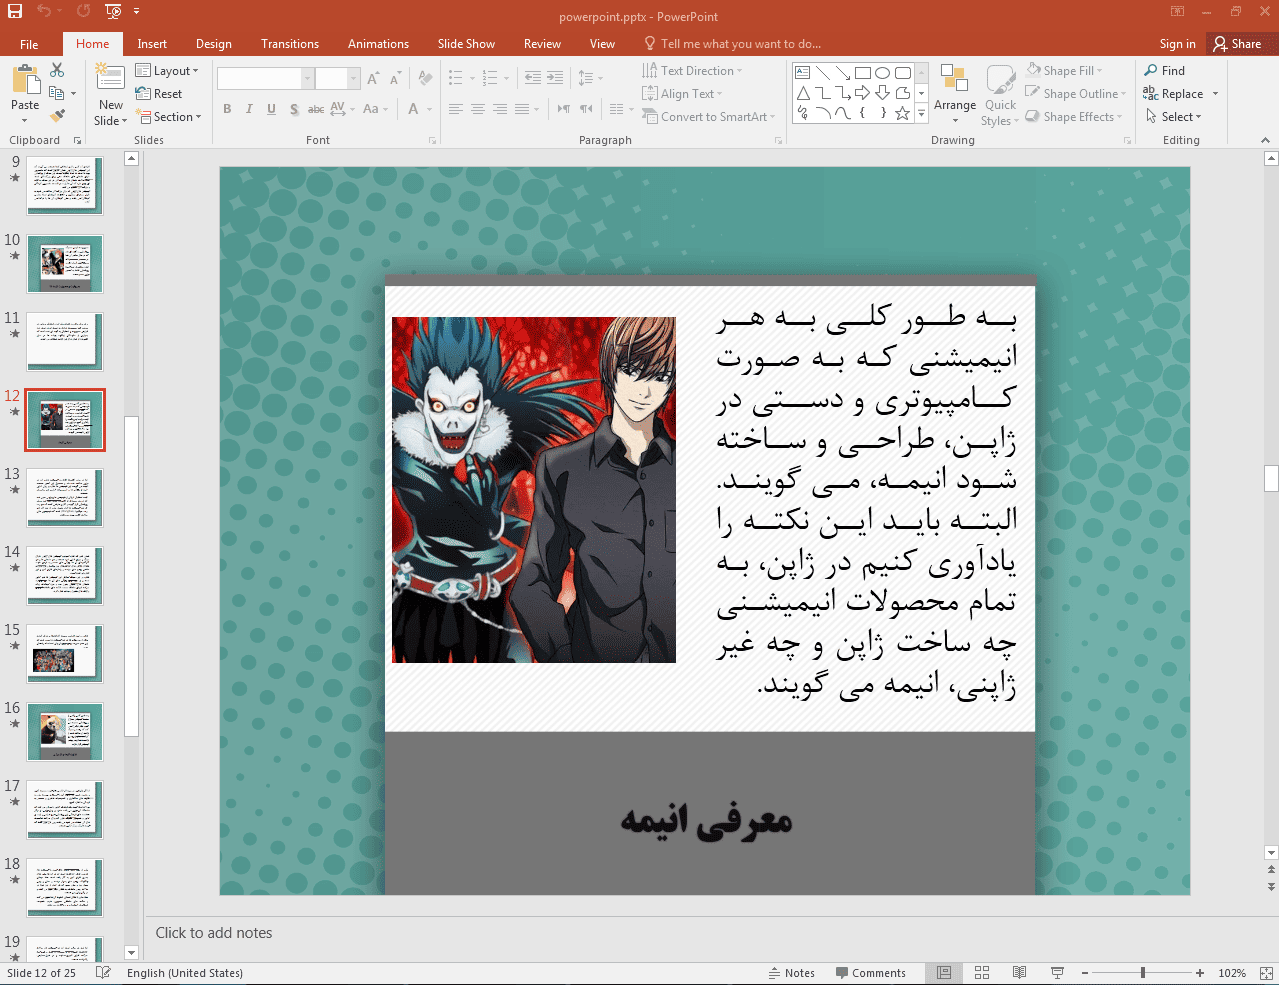The image size is (1279, 985).
Task: Click the Increase List Level icon
Action: pos(555,78)
